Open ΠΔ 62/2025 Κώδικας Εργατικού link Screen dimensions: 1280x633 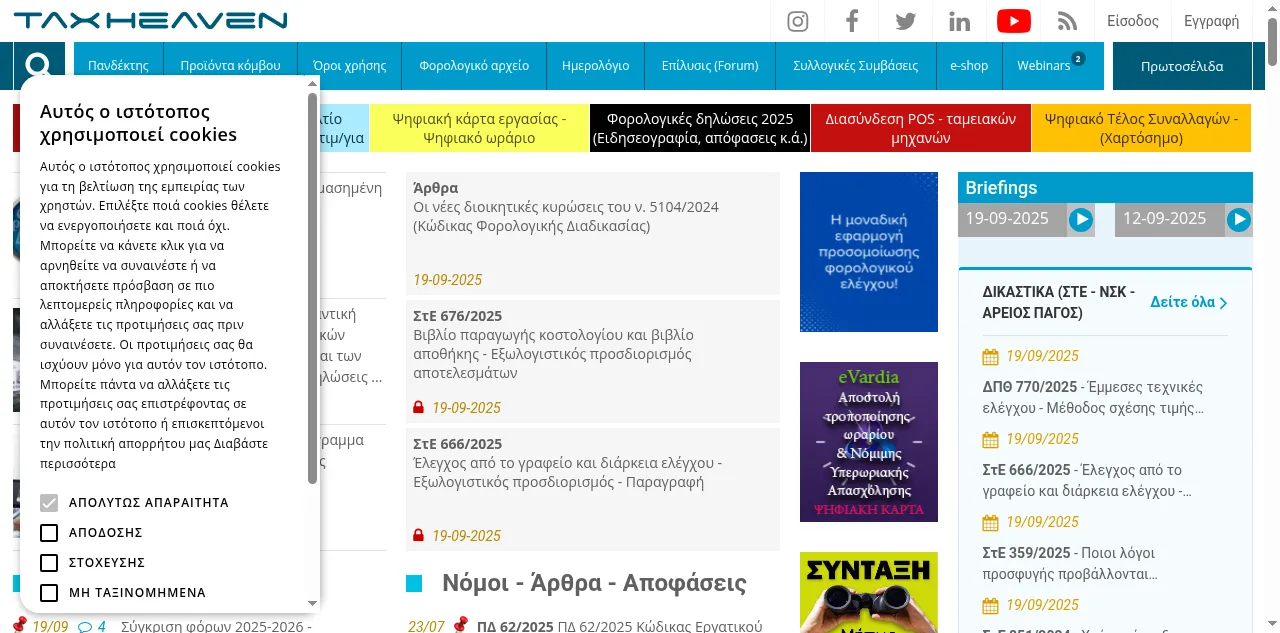coord(620,626)
